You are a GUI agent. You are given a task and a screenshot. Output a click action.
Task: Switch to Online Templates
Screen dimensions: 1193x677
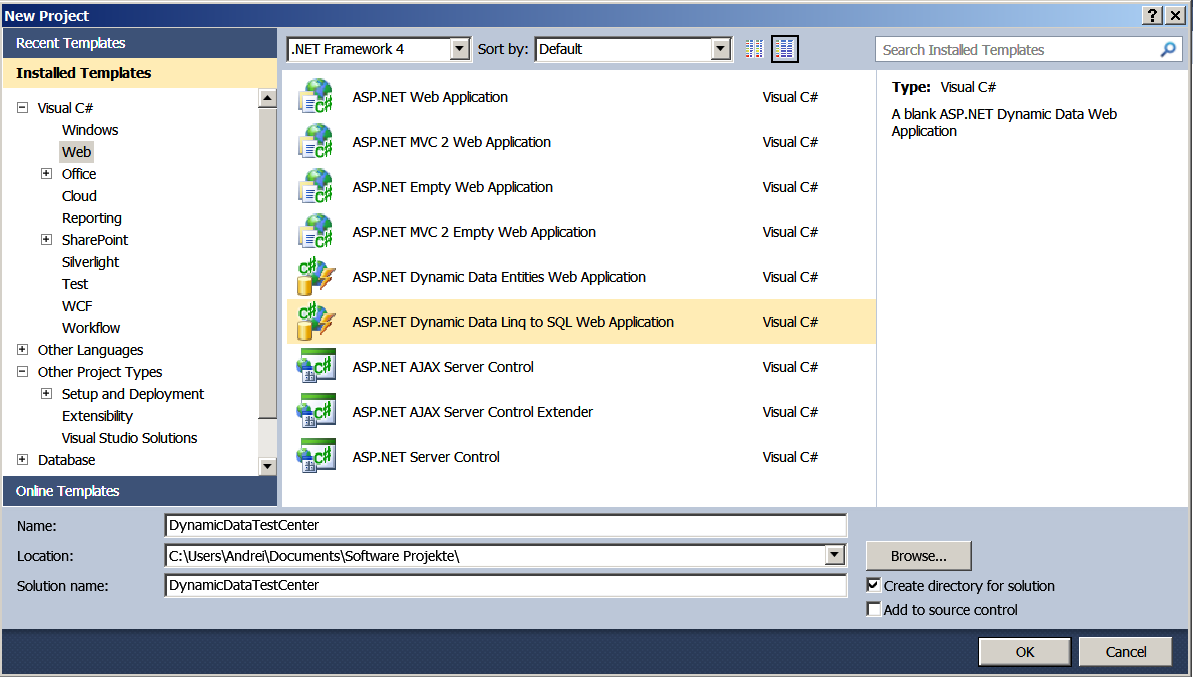(68, 491)
